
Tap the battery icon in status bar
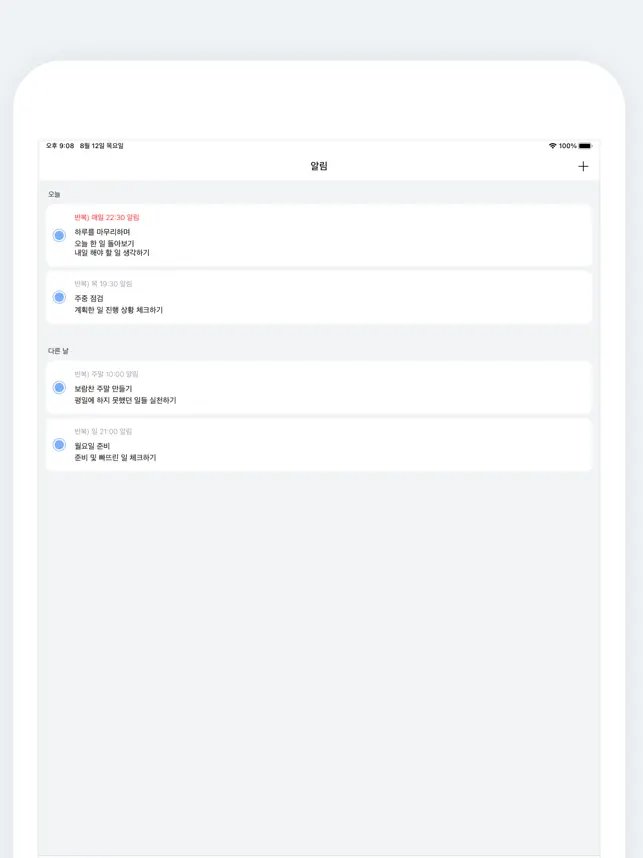(585, 146)
